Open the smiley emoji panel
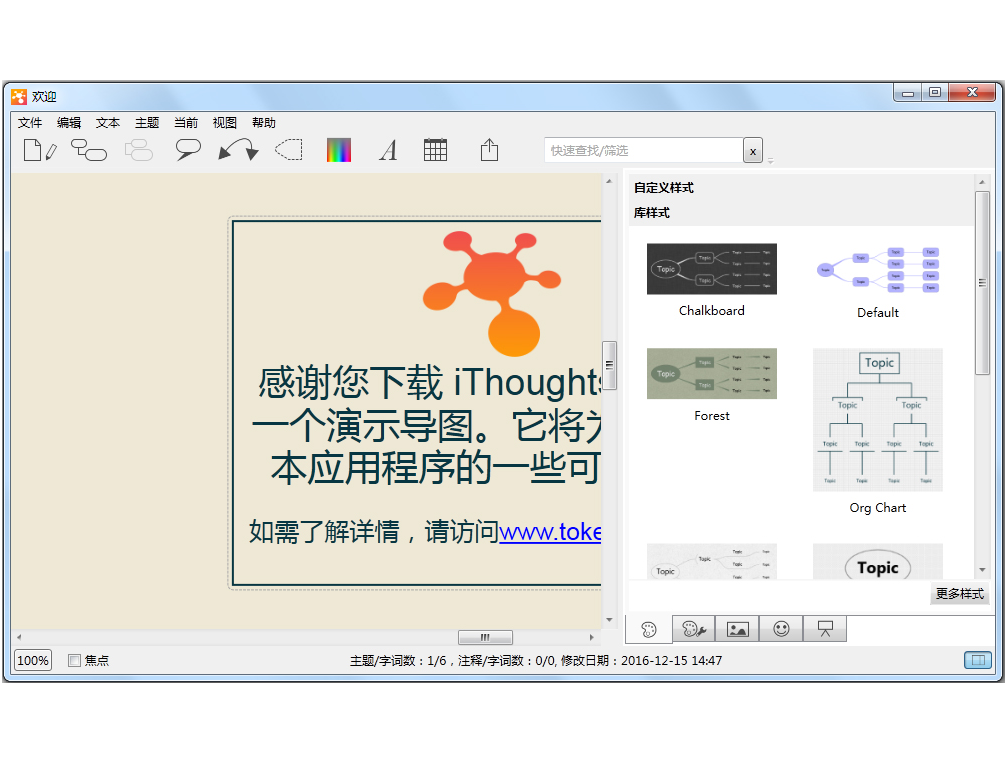The image size is (1006, 765). point(781,628)
